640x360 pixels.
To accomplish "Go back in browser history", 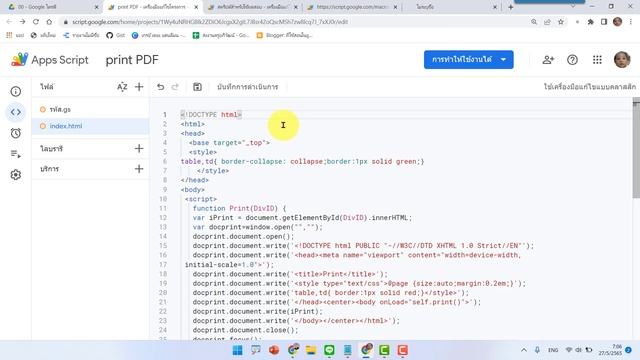I will click(9, 22).
